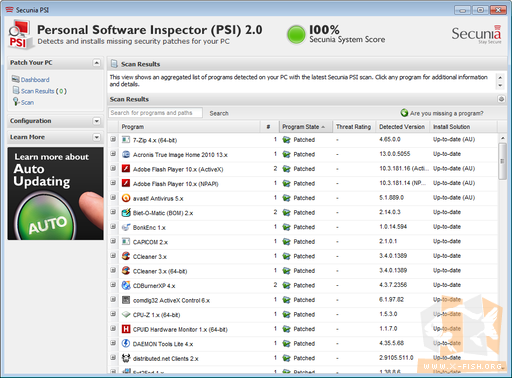Select the 'CPU-Z 1.x (64-bit)' program name
The image size is (512, 378).
click(157, 315)
